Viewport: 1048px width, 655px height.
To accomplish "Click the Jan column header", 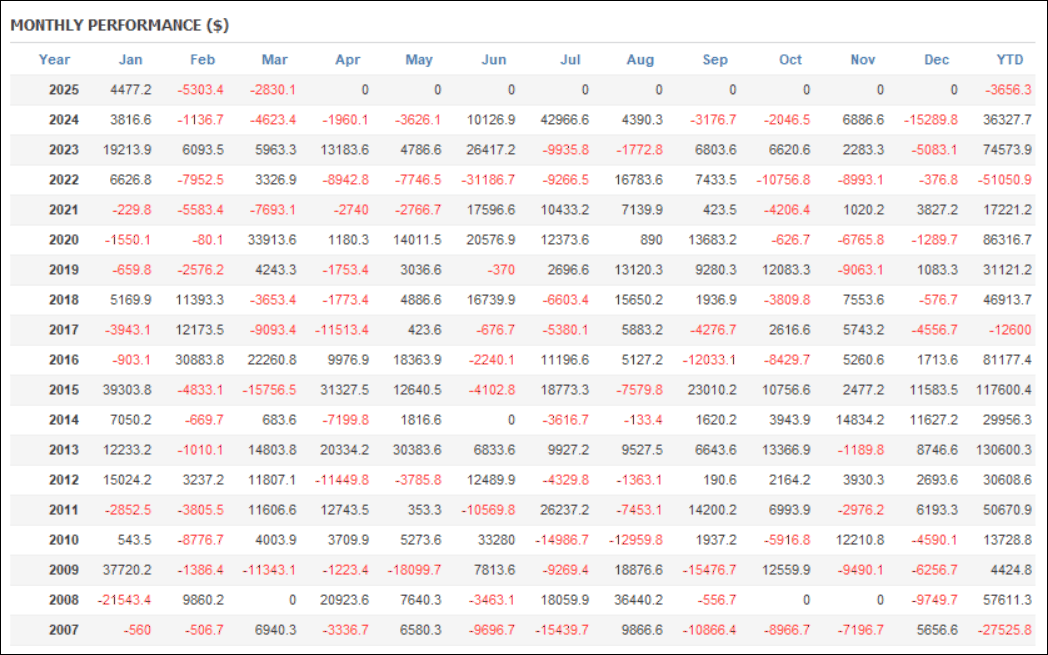I will [x=130, y=59].
